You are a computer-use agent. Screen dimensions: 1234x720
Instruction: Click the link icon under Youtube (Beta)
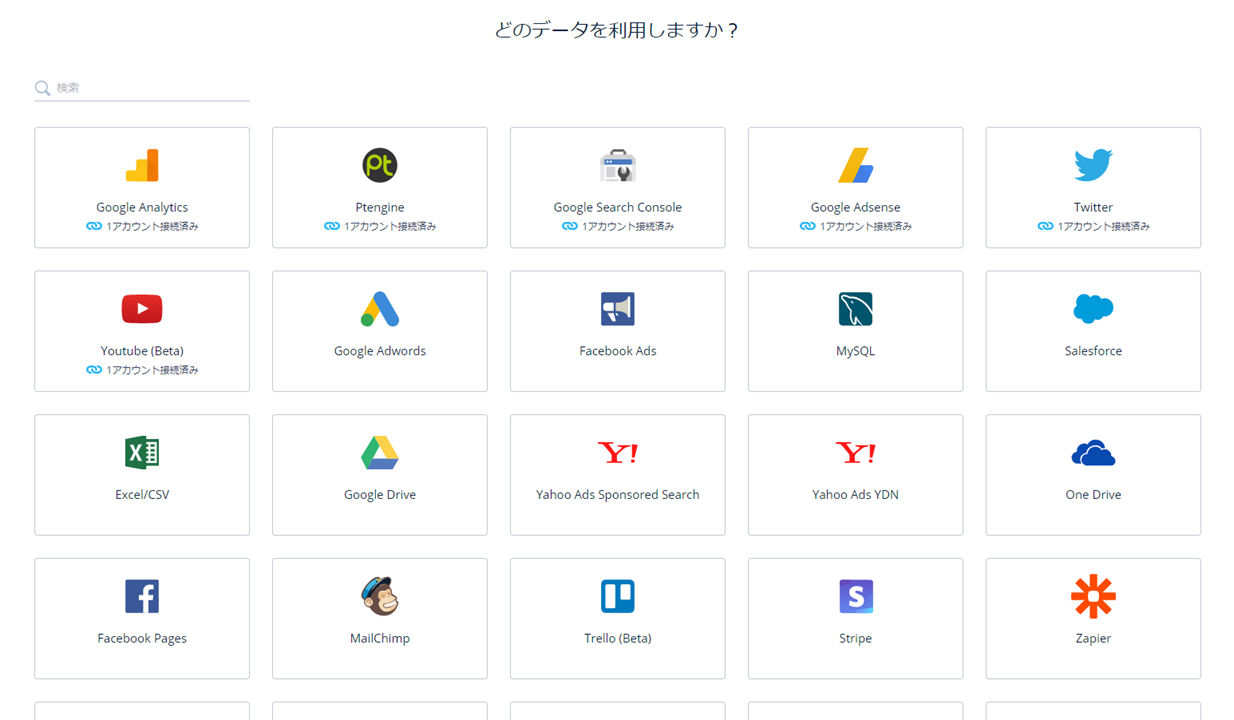point(94,371)
